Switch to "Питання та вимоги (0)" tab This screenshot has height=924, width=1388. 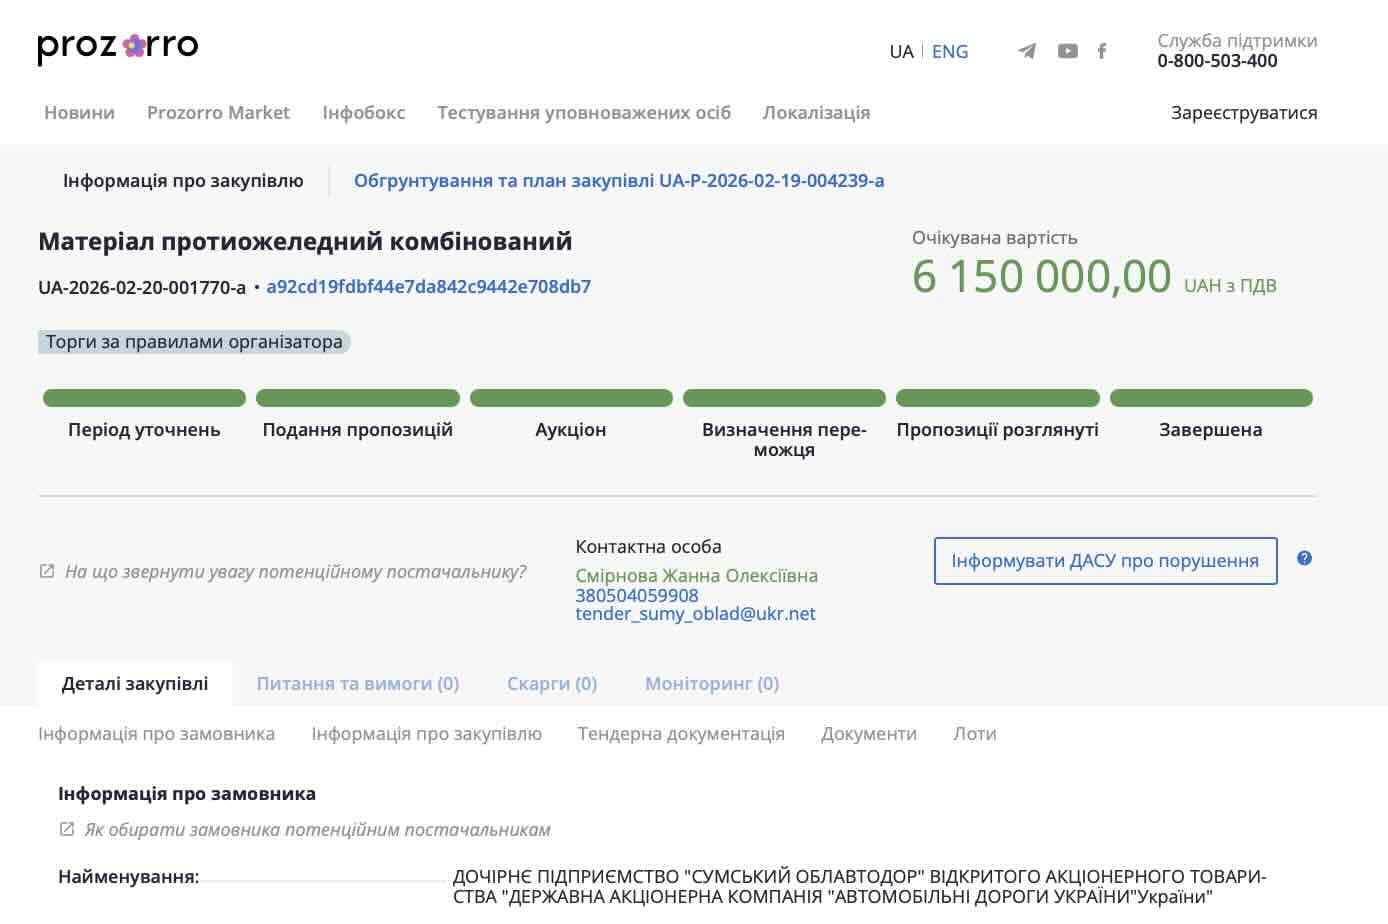tap(357, 683)
